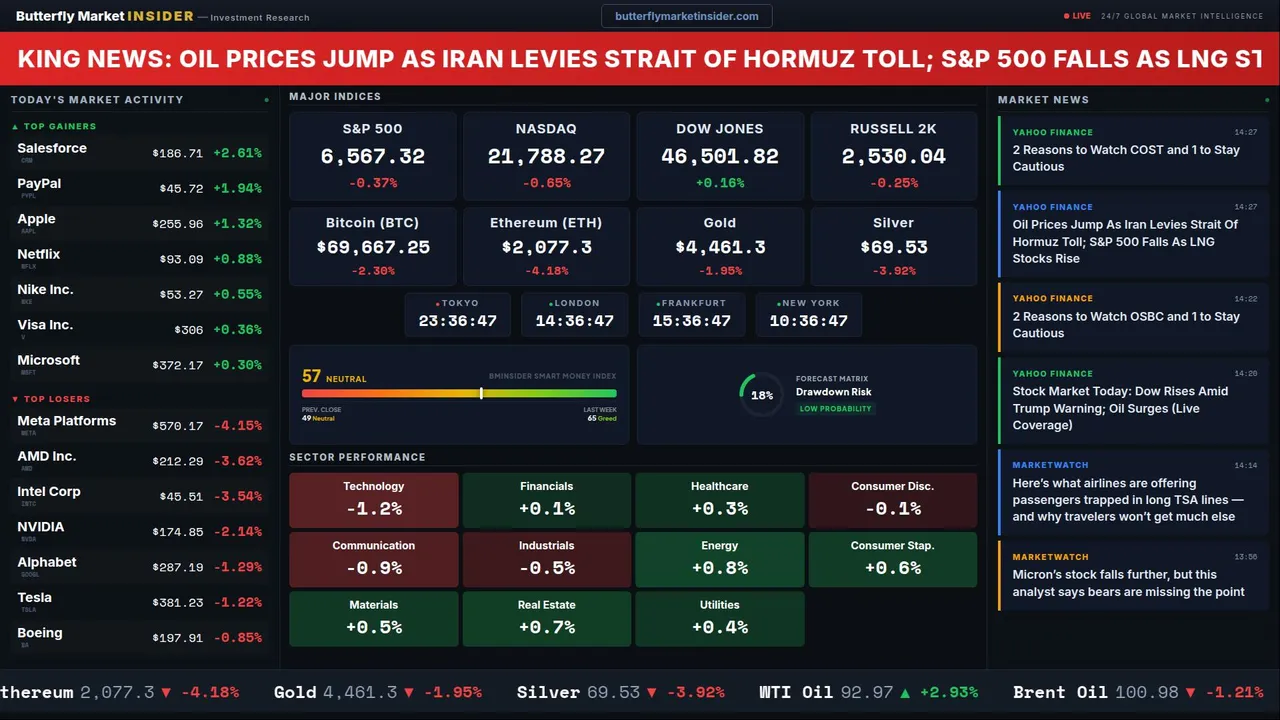The width and height of the screenshot is (1280, 720).
Task: Click the Top Losers red triangle icon
Action: pos(15,399)
